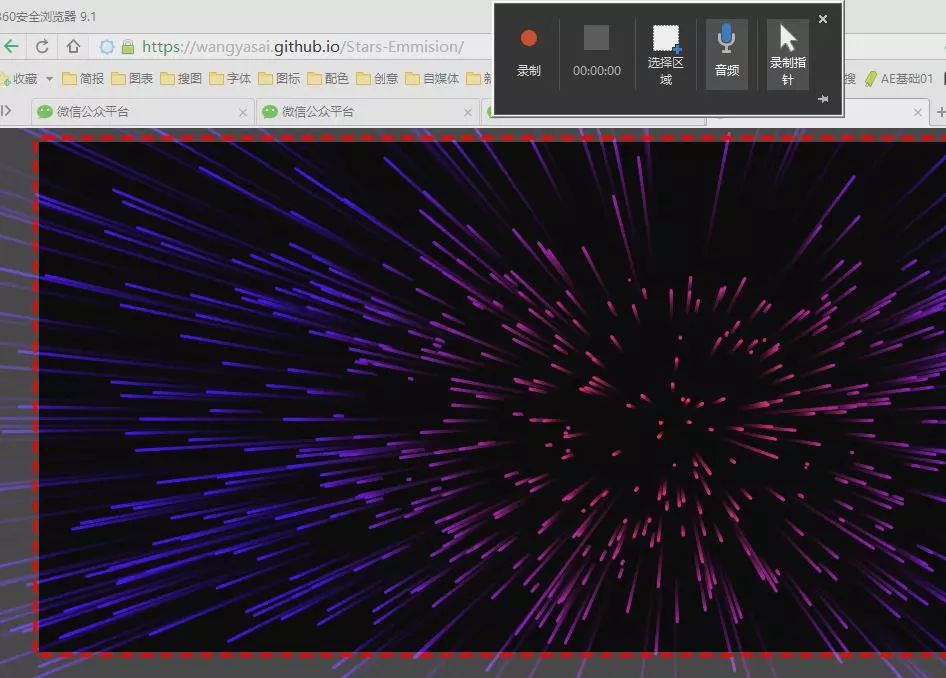Click the stop recording square
Viewport: 946px width, 678px height.
596,38
